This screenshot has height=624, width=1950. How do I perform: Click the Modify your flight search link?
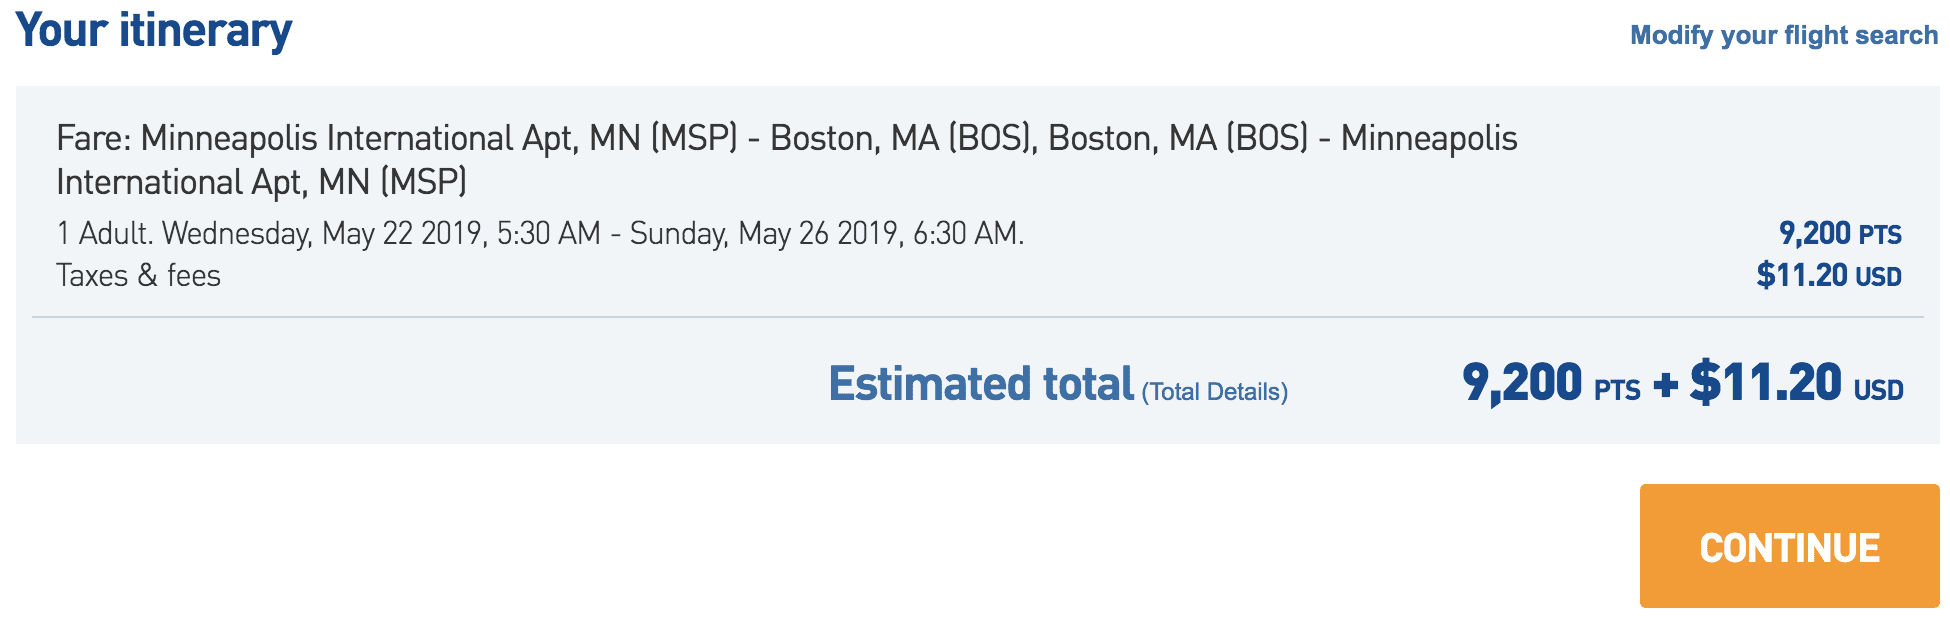point(1783,35)
